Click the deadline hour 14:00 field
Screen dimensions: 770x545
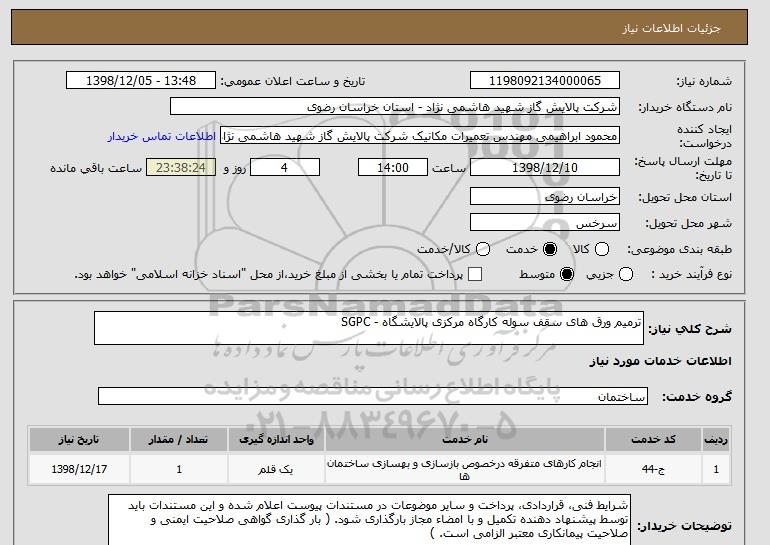point(393,167)
